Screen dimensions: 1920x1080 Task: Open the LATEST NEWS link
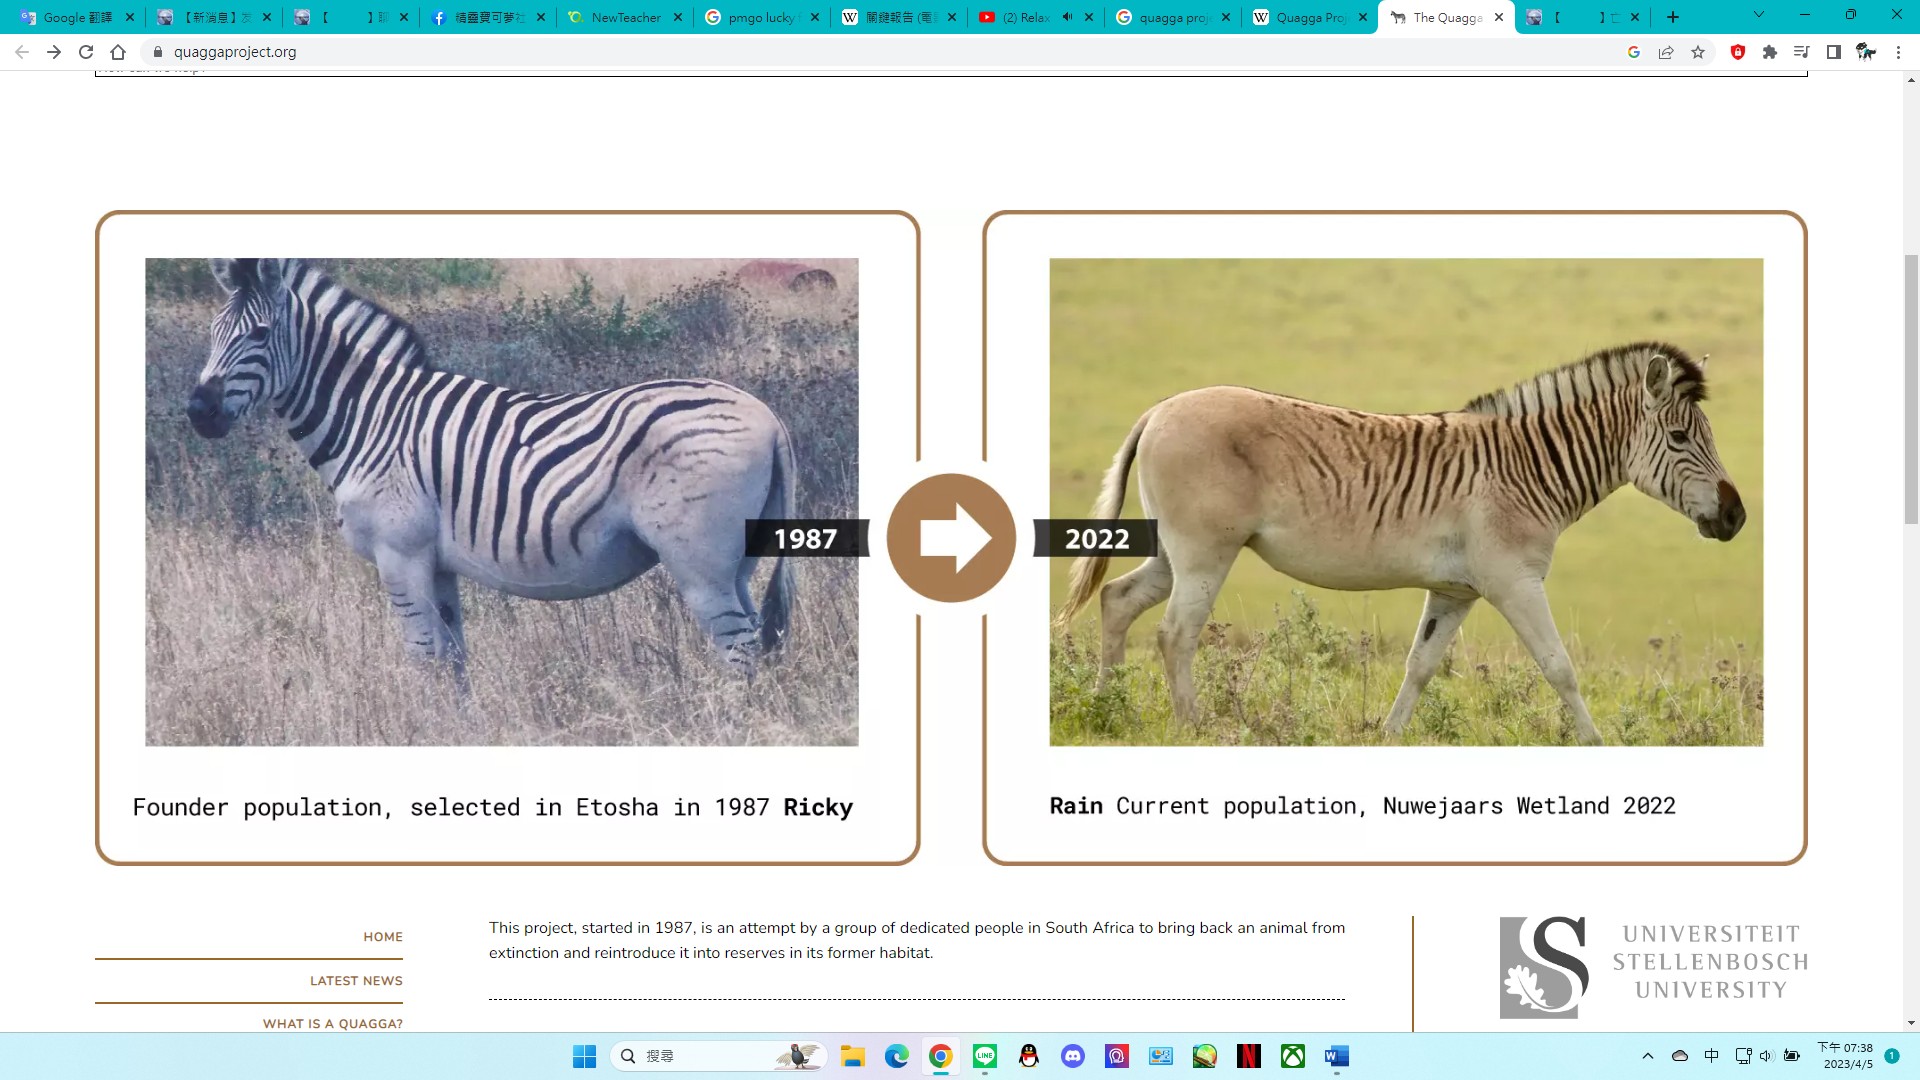click(356, 981)
